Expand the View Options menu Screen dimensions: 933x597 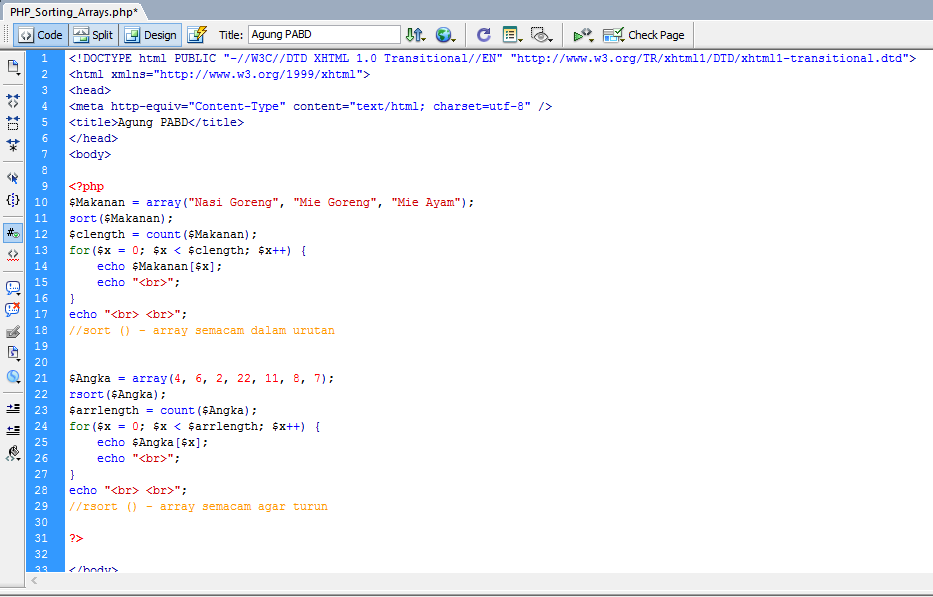pos(513,35)
